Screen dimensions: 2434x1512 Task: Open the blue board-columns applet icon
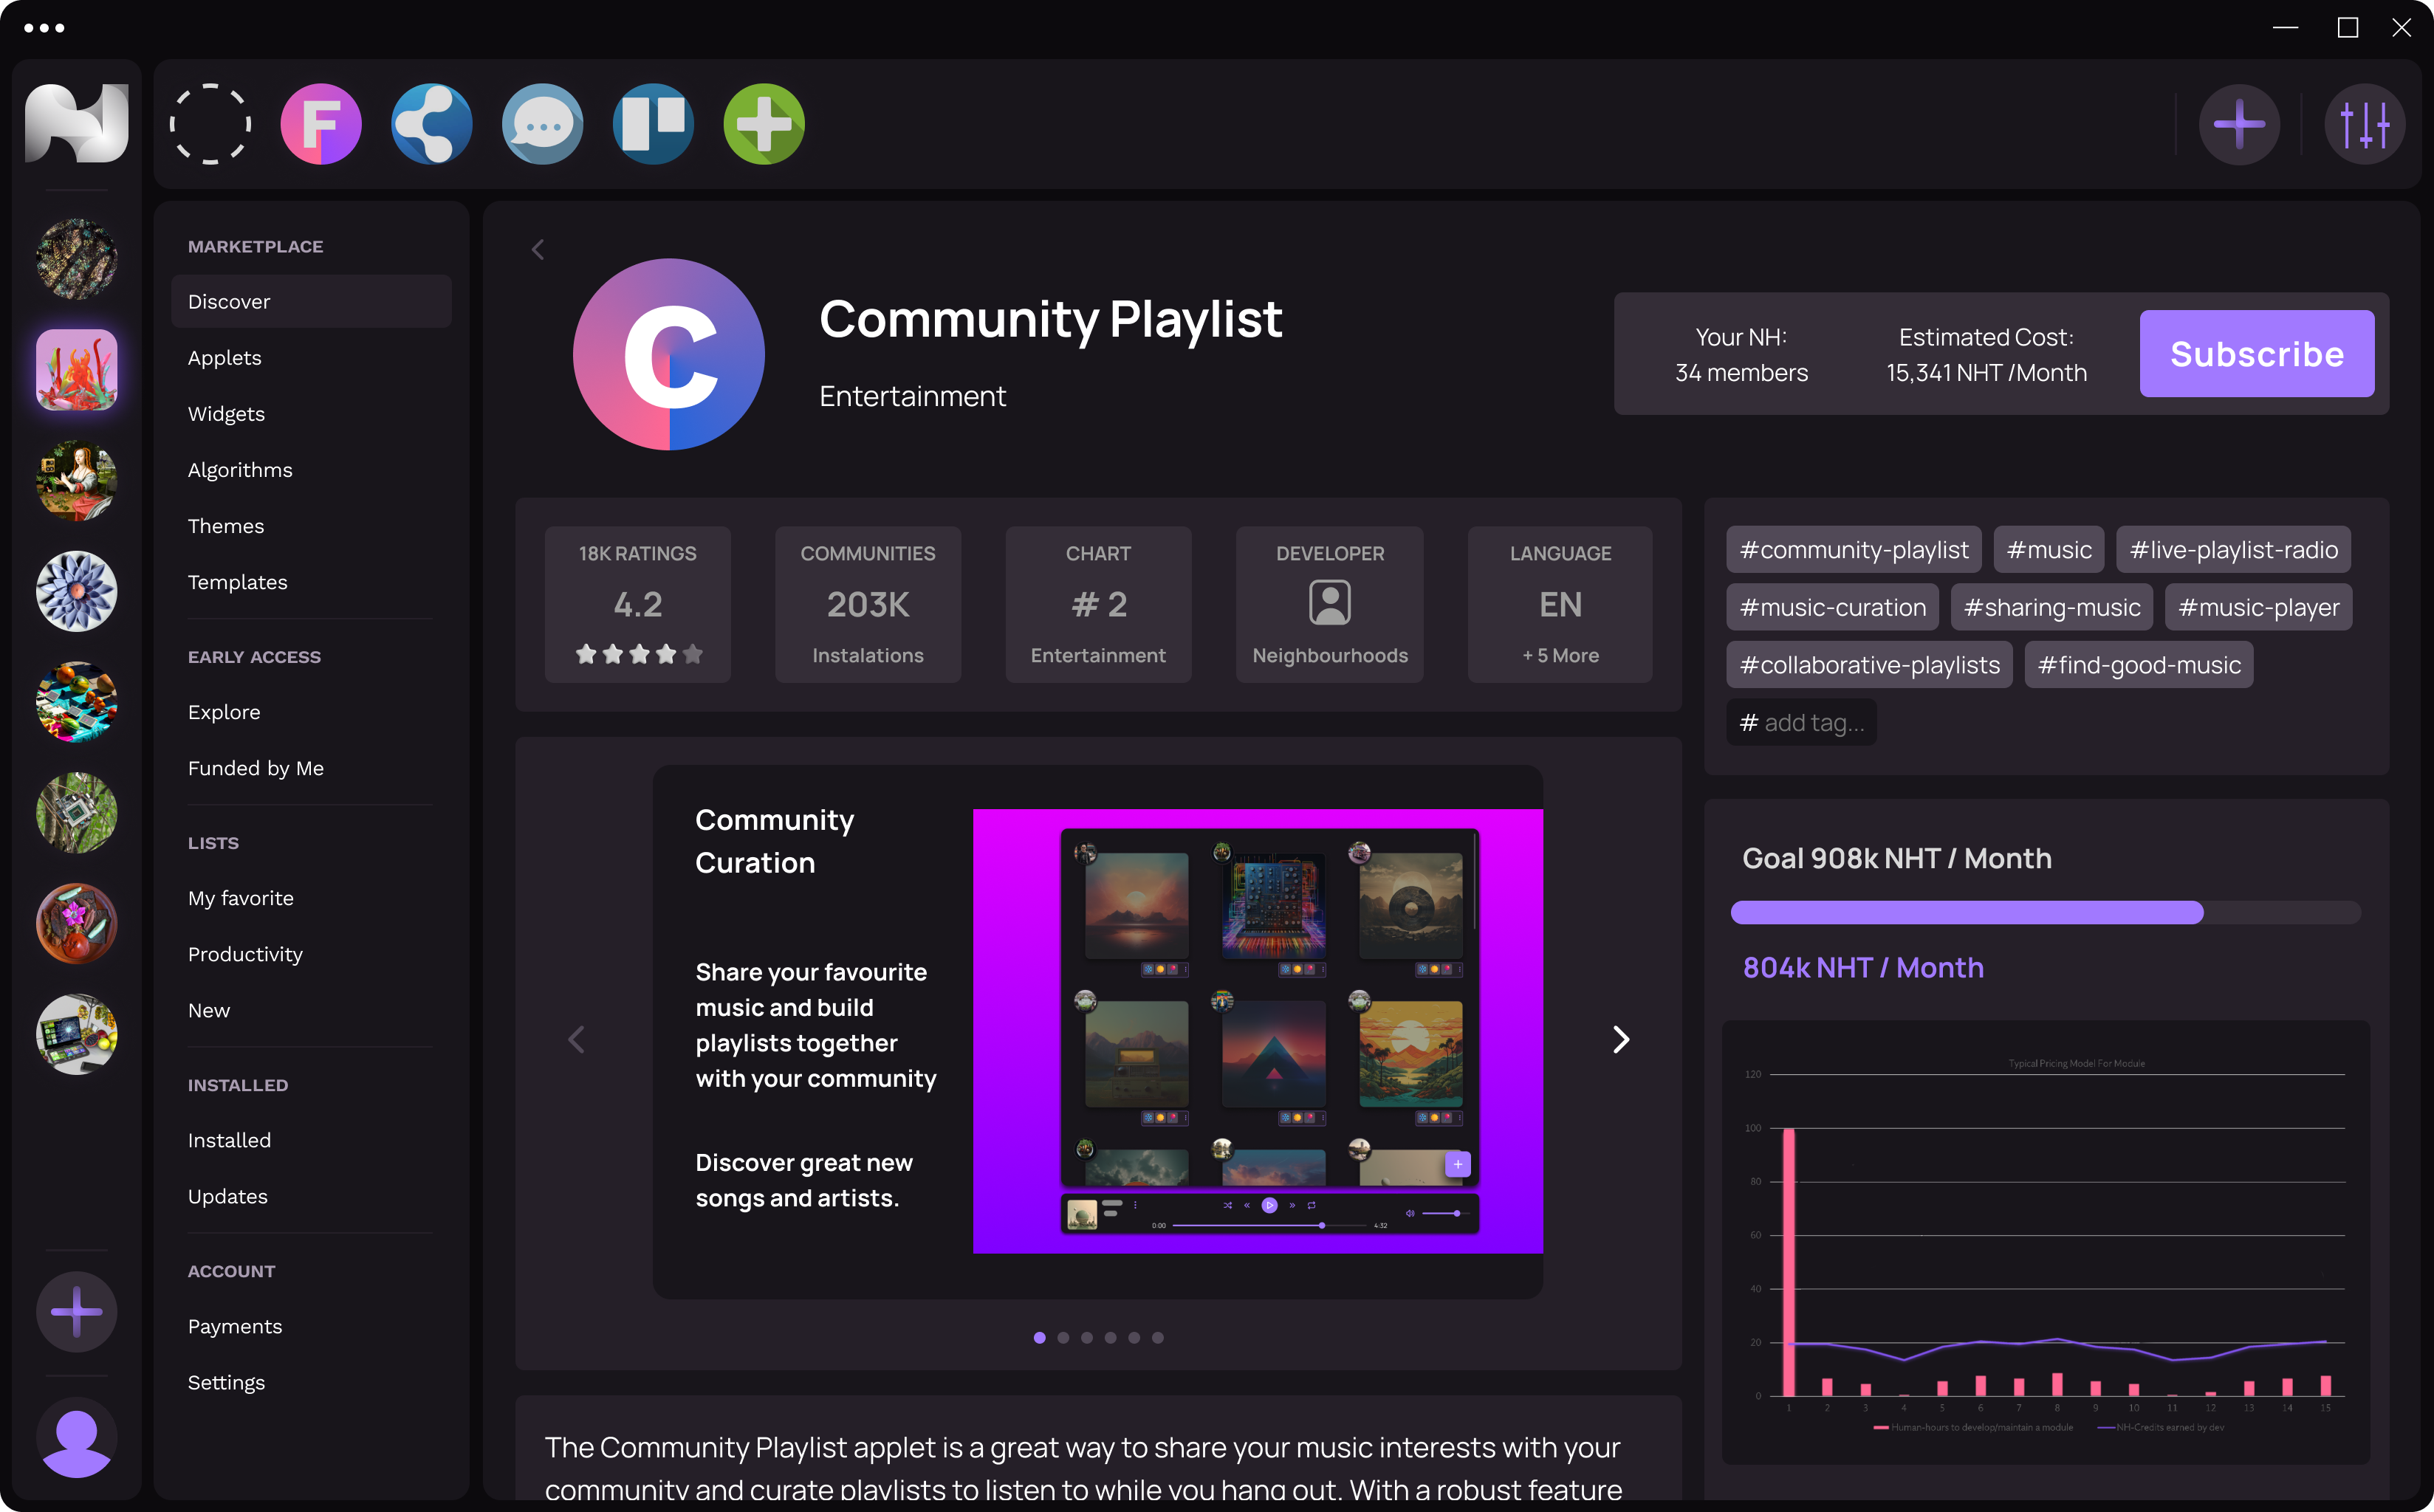(x=653, y=124)
